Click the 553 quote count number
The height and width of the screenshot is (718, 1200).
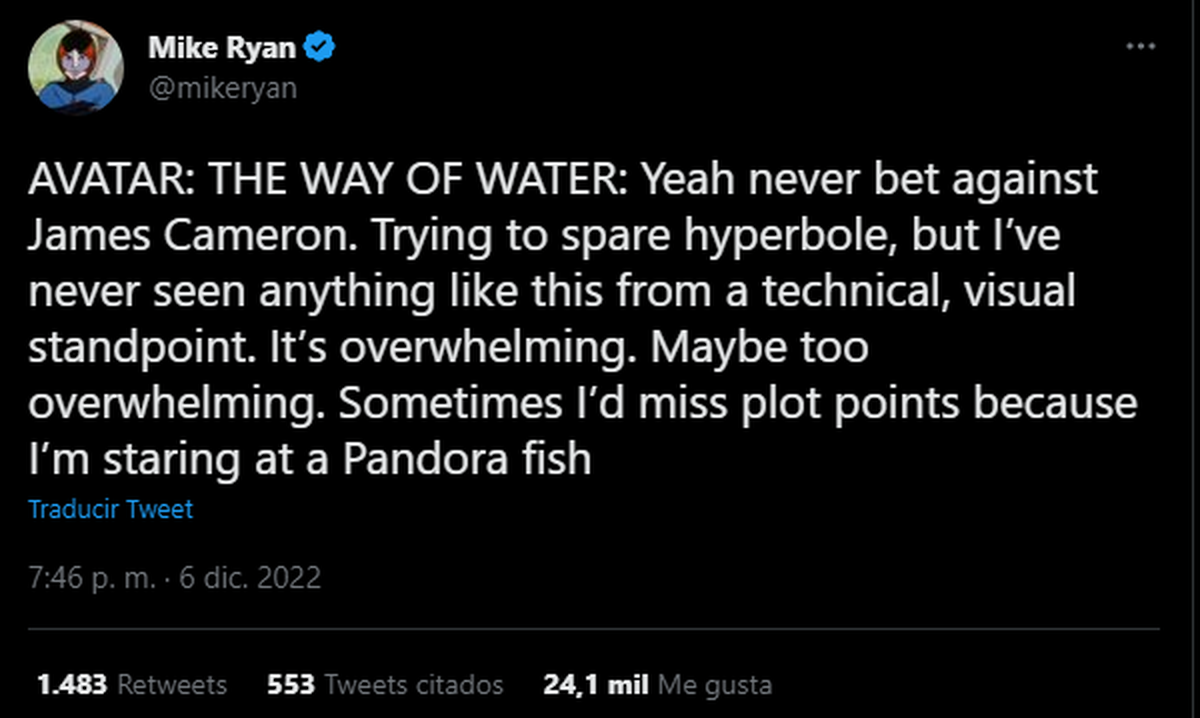292,685
